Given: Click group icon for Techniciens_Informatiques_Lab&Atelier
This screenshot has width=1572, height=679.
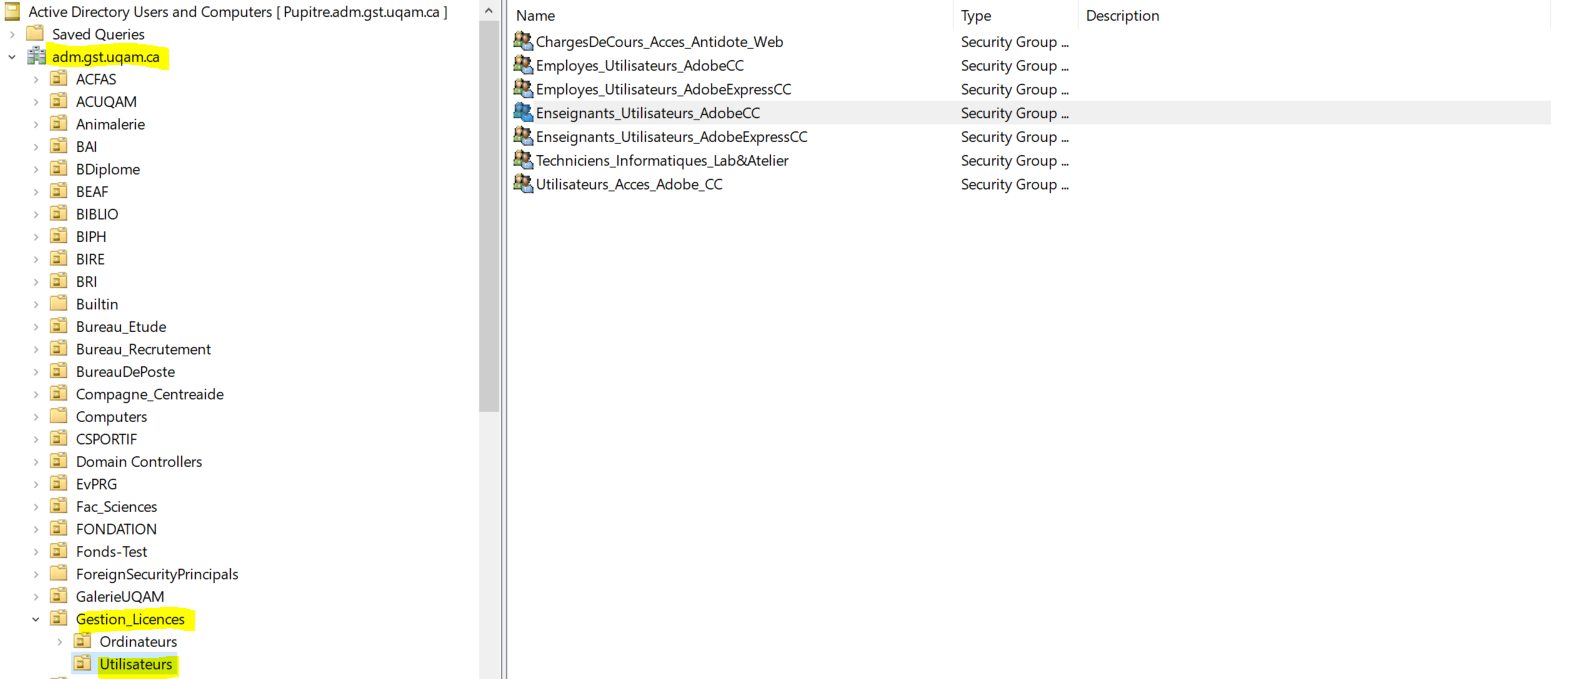Looking at the screenshot, I should (x=523, y=159).
